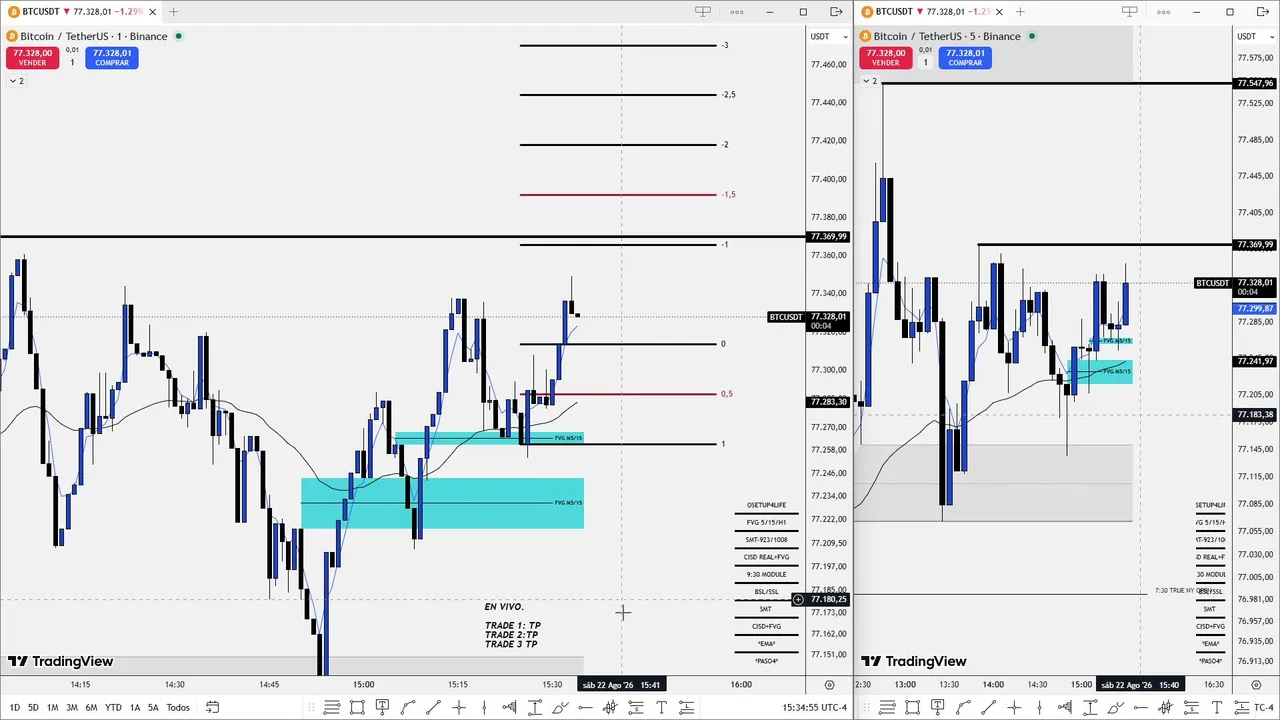This screenshot has width=1280, height=720.
Task: Select plain Text tool in left window toolbar
Action: coord(661,708)
